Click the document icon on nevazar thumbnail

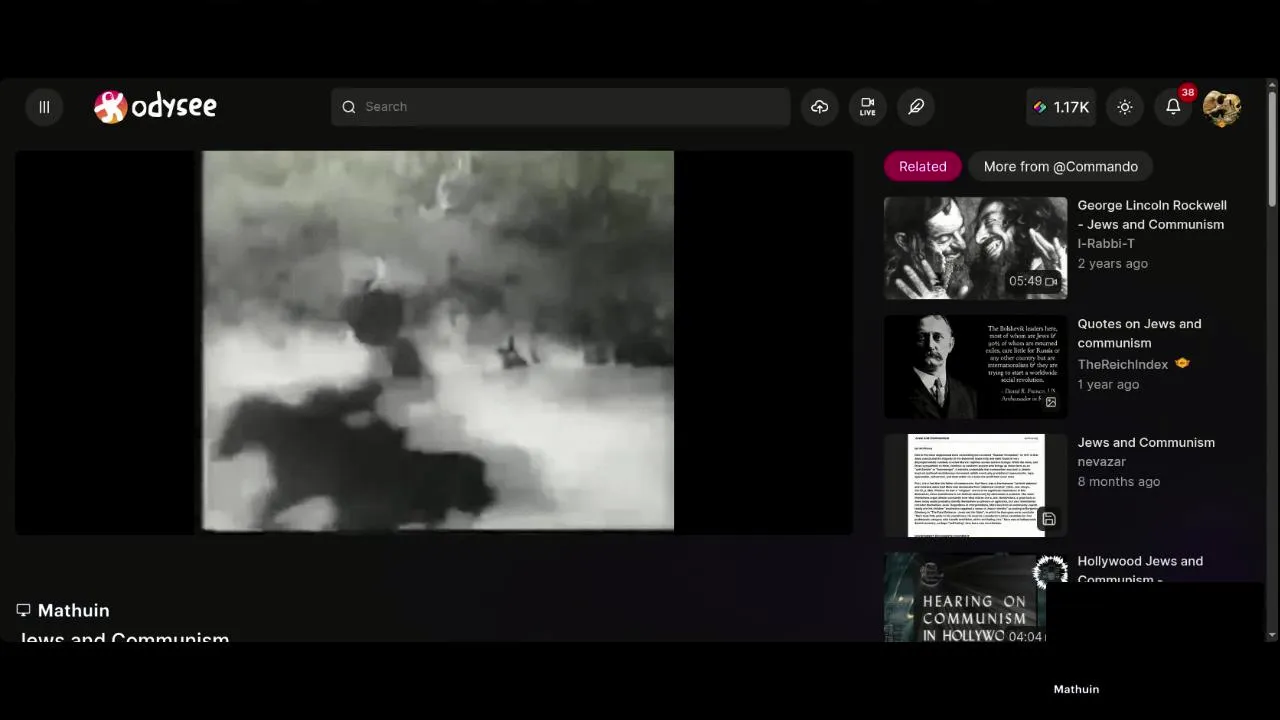point(1048,519)
